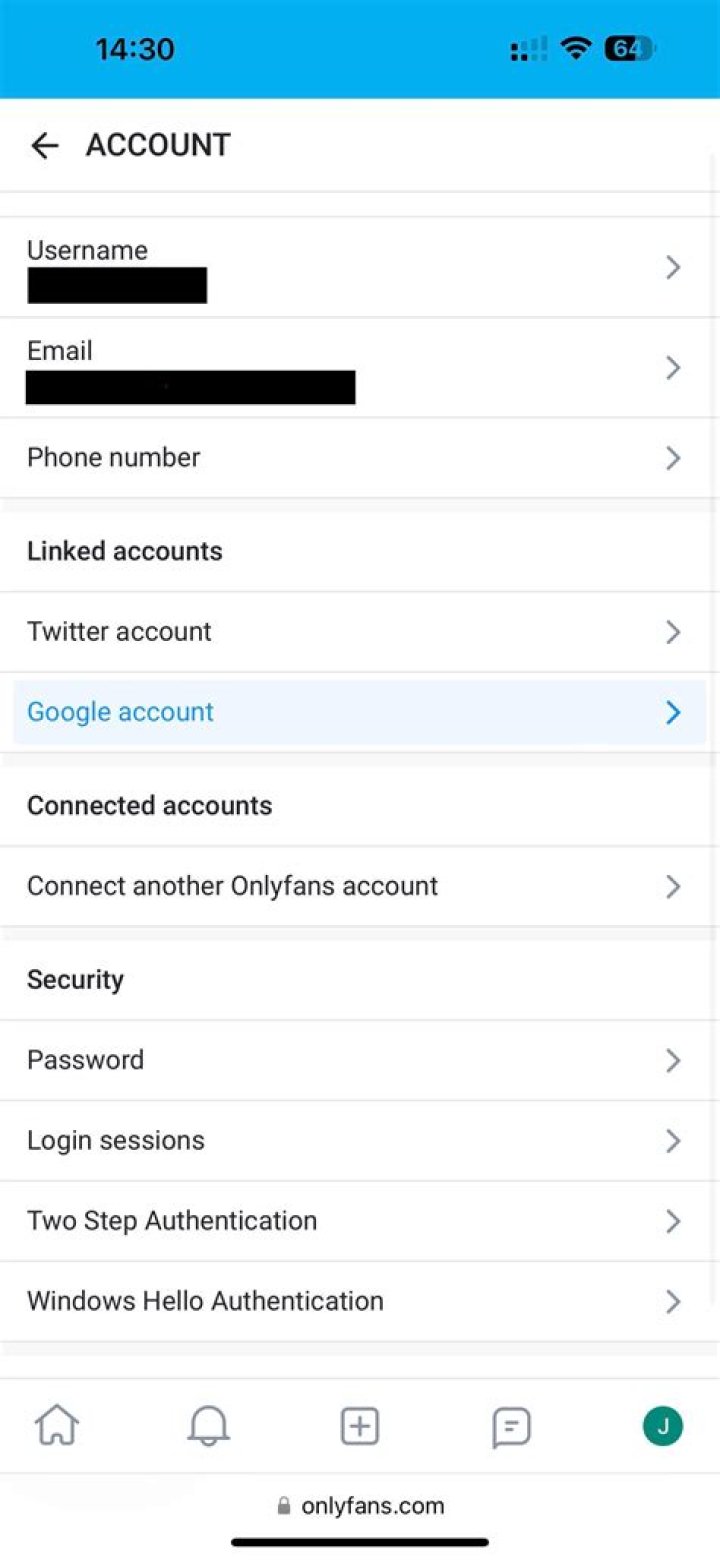Open the Password settings row
Viewport: 720px width, 1560px height.
pos(360,1060)
